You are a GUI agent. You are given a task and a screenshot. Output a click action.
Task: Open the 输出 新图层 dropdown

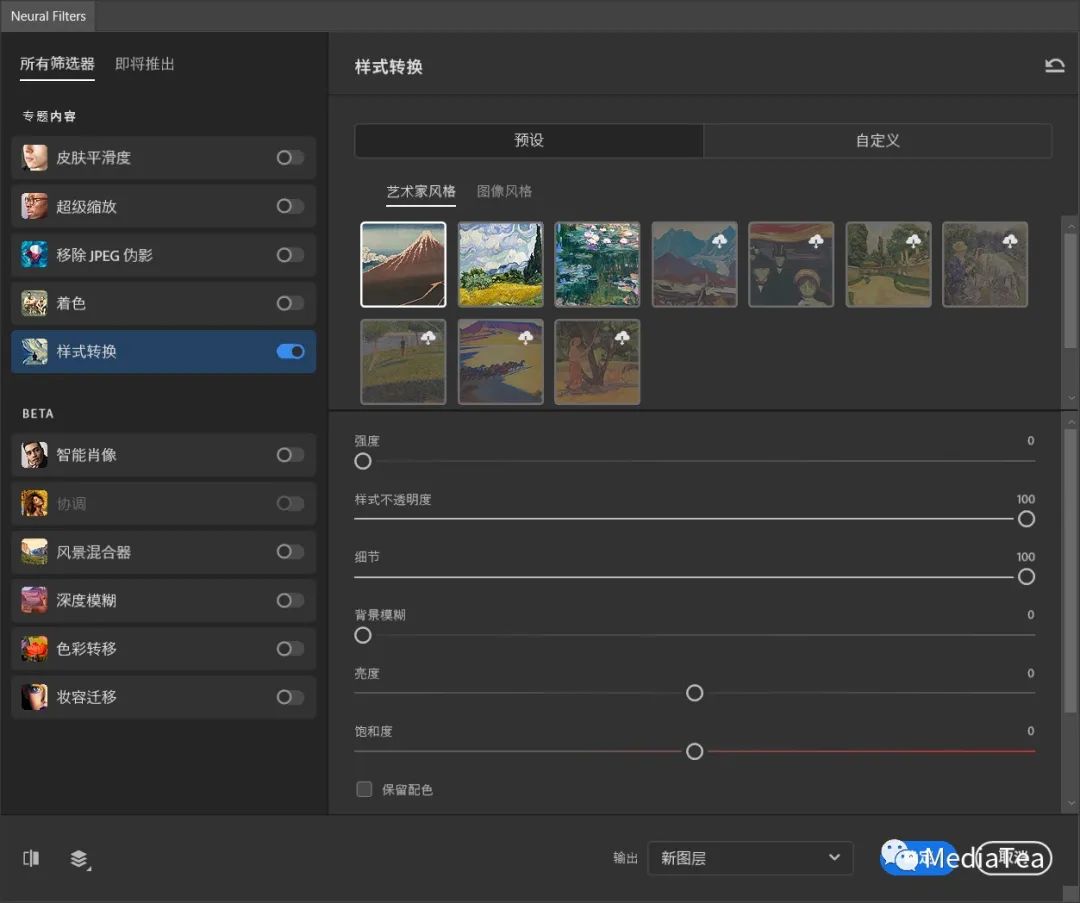(x=750, y=858)
